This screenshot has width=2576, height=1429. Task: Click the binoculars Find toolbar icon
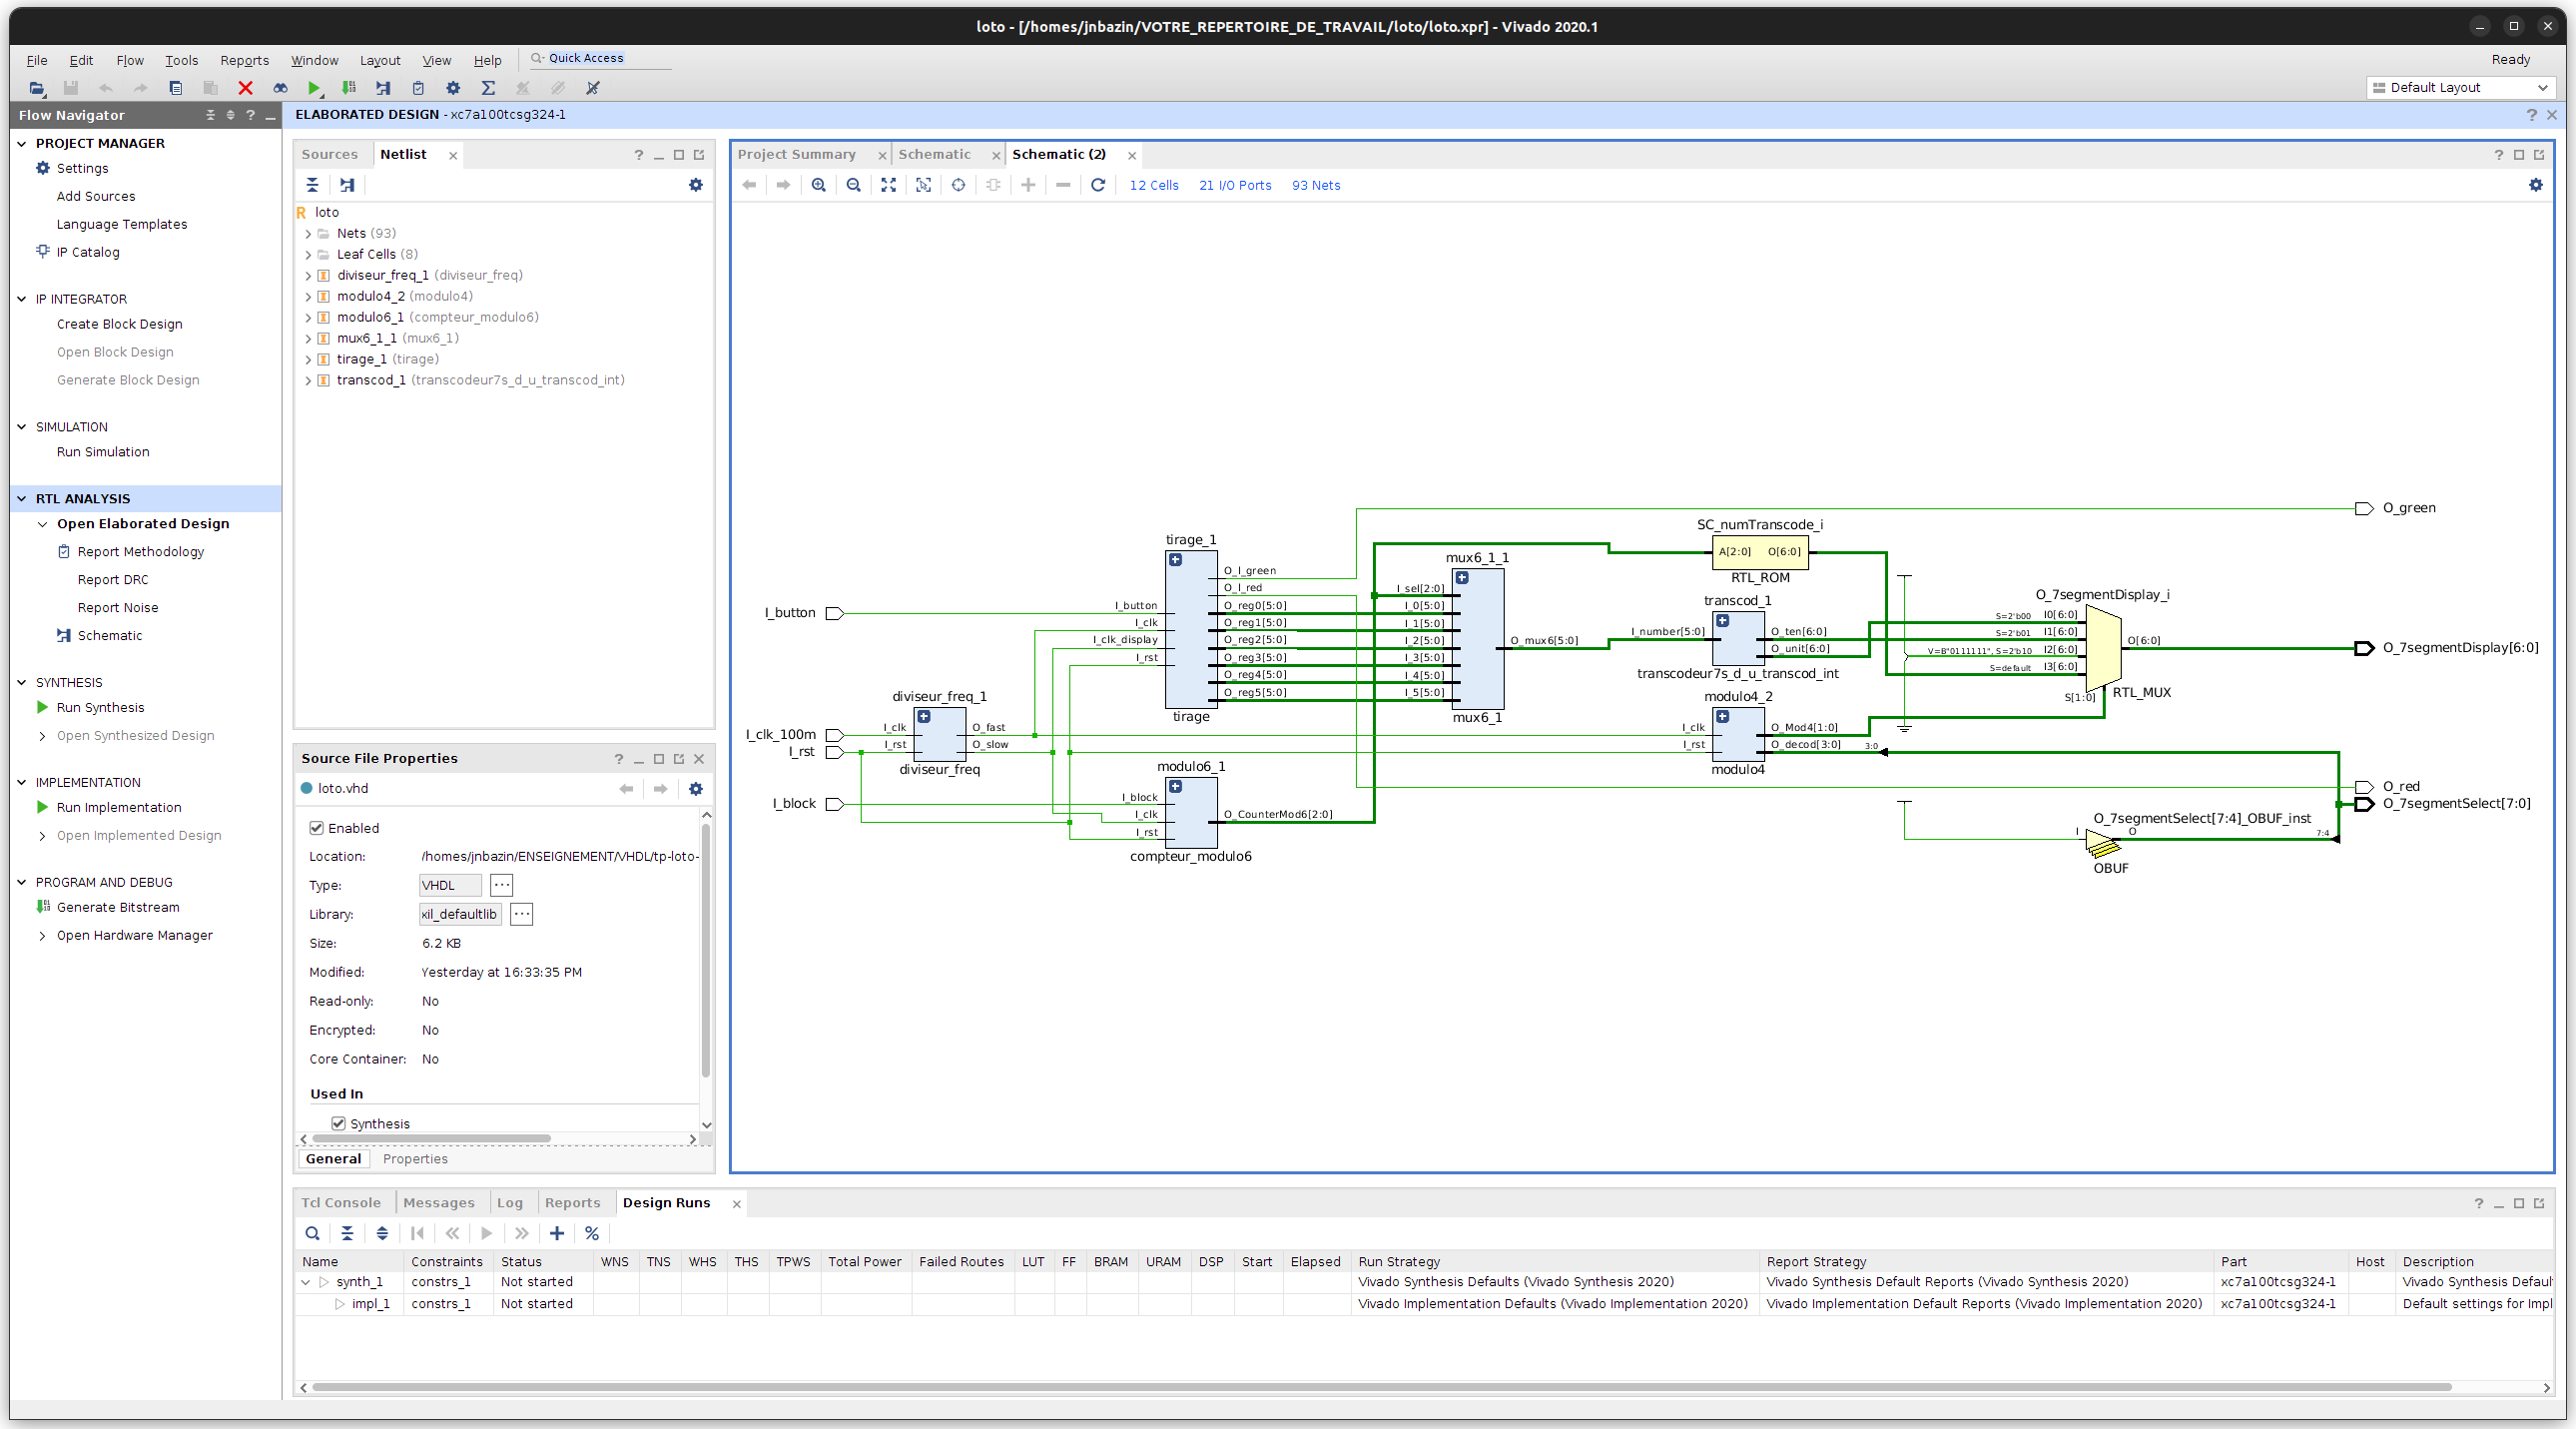pos(280,88)
